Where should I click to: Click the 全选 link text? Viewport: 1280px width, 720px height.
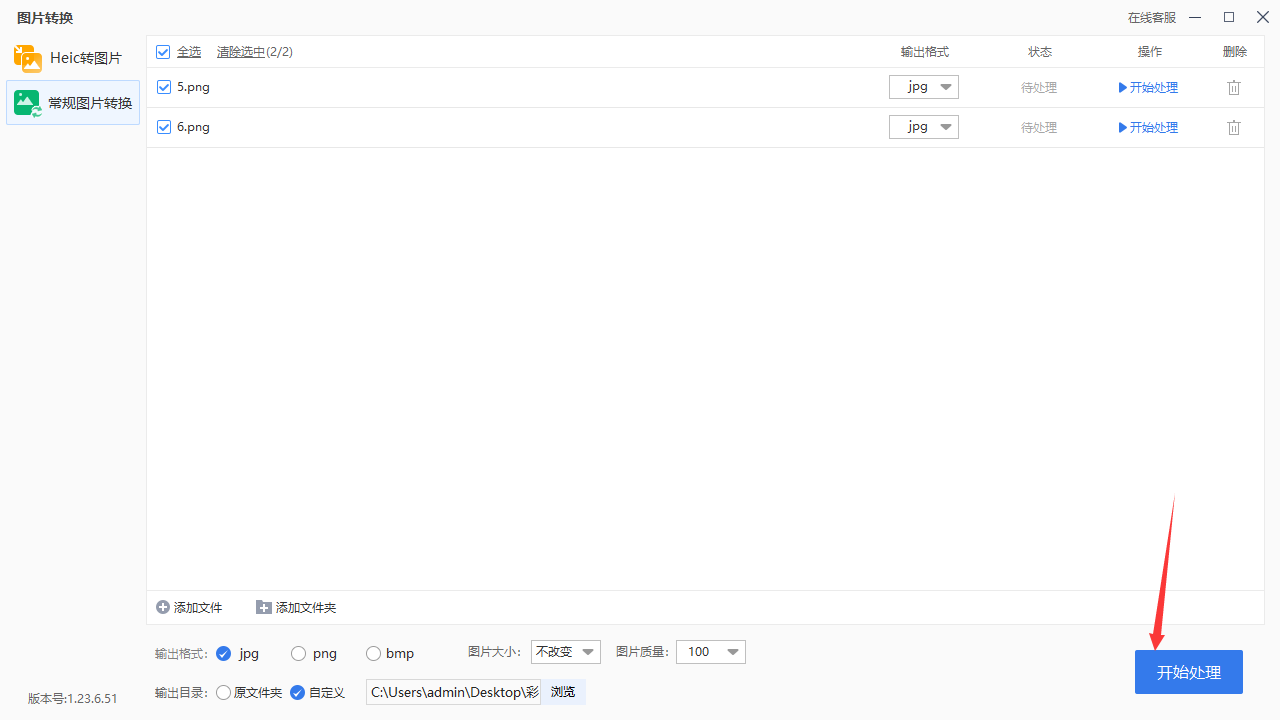(x=189, y=52)
